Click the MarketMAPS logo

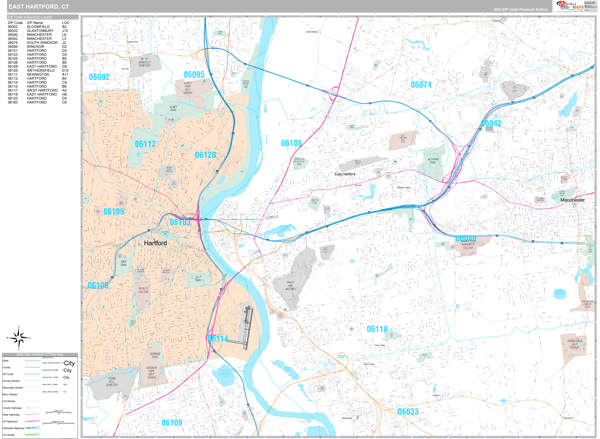click(579, 7)
